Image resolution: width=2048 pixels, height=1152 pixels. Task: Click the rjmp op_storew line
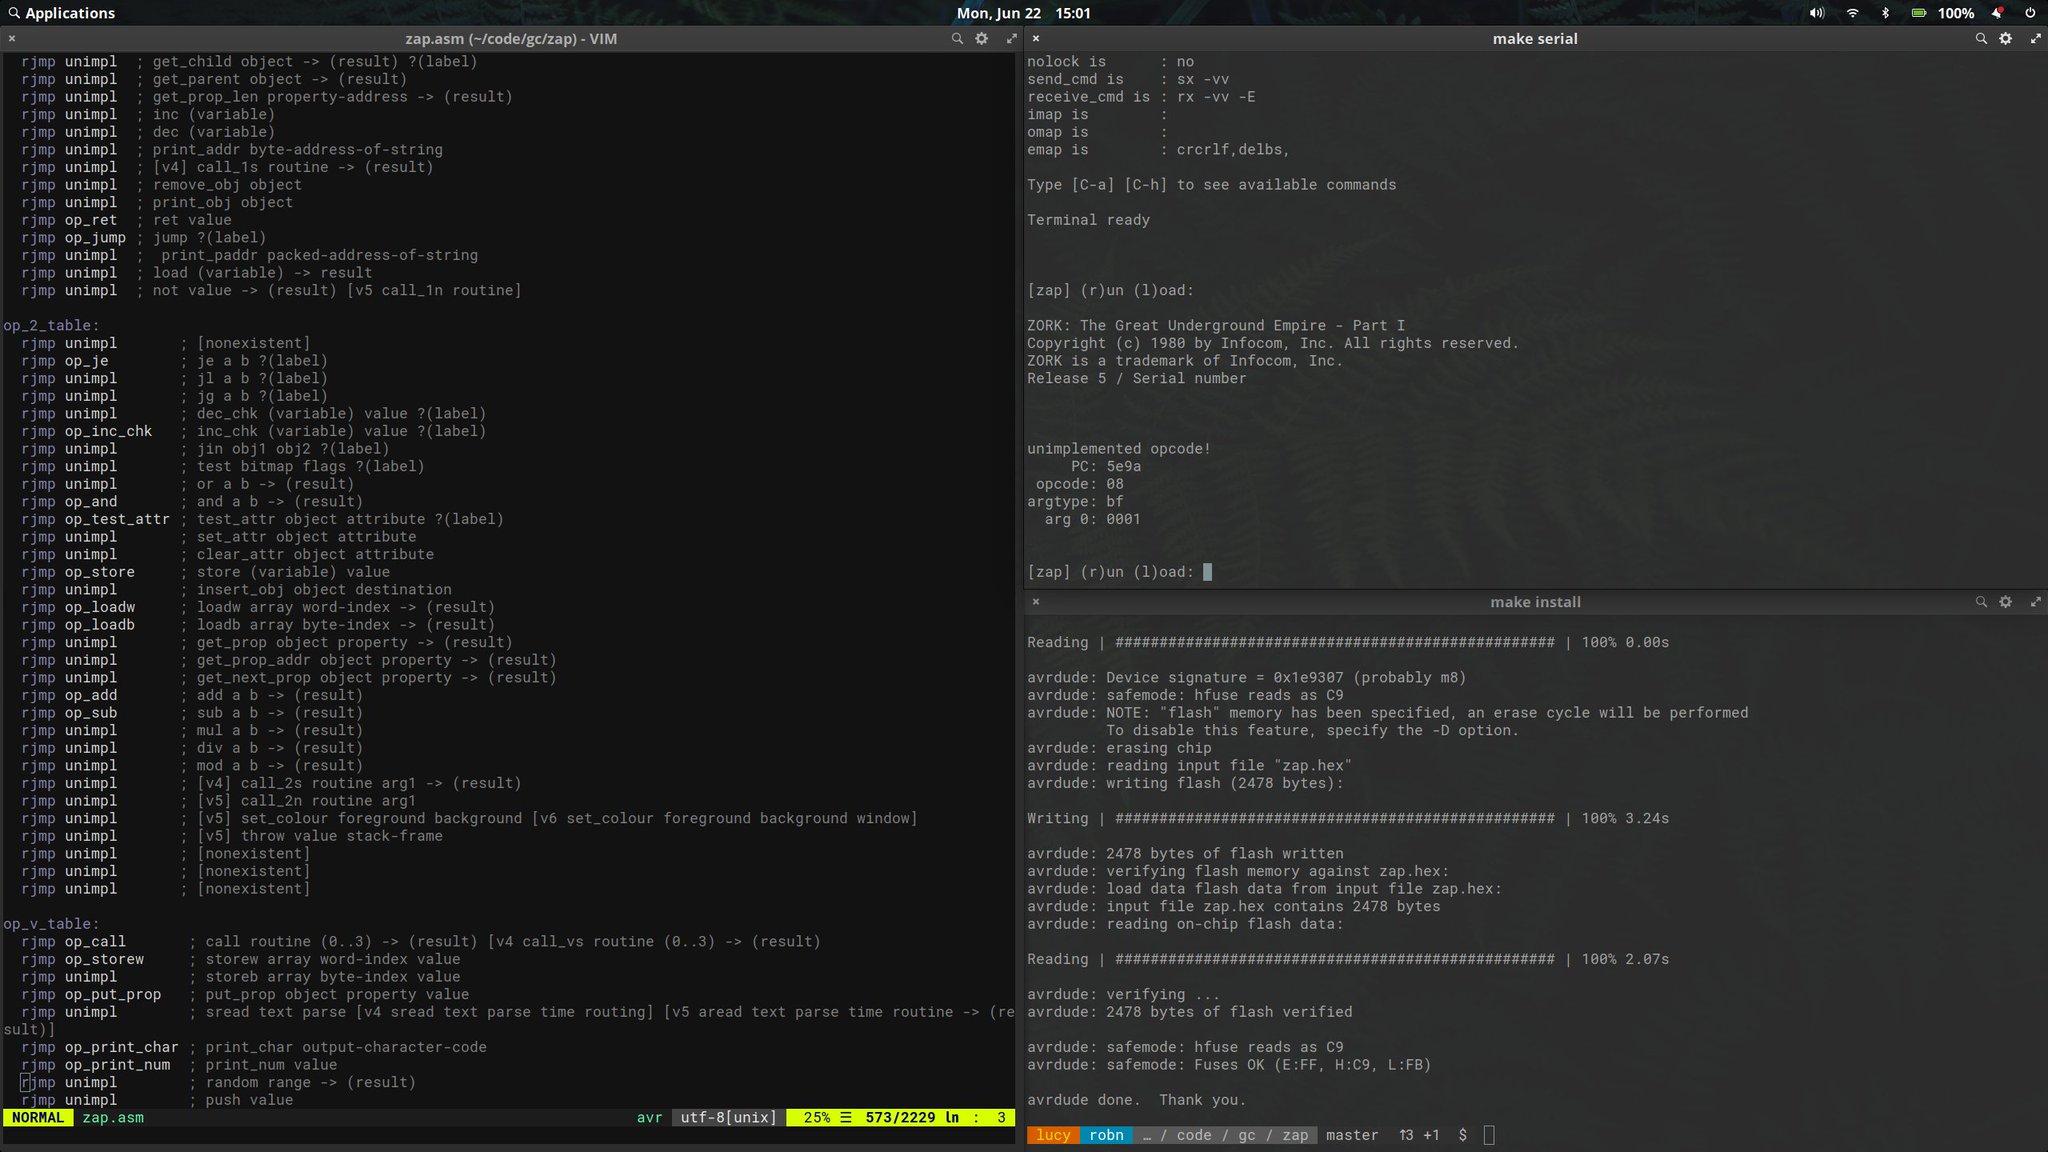240,959
